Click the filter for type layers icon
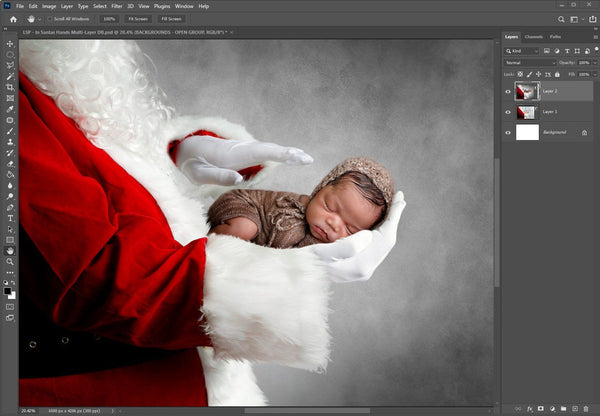This screenshot has height=416, width=600. 566,49
